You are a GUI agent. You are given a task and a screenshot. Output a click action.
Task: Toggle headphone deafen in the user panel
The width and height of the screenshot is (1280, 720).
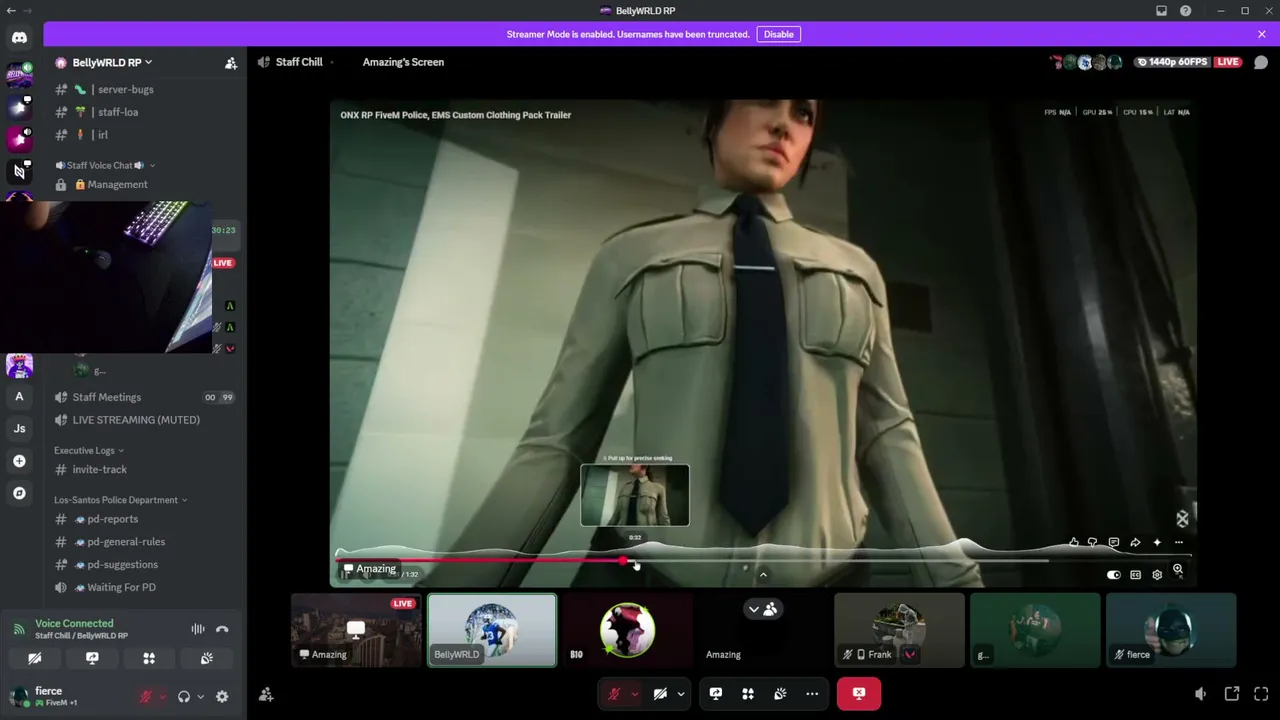pos(184,697)
